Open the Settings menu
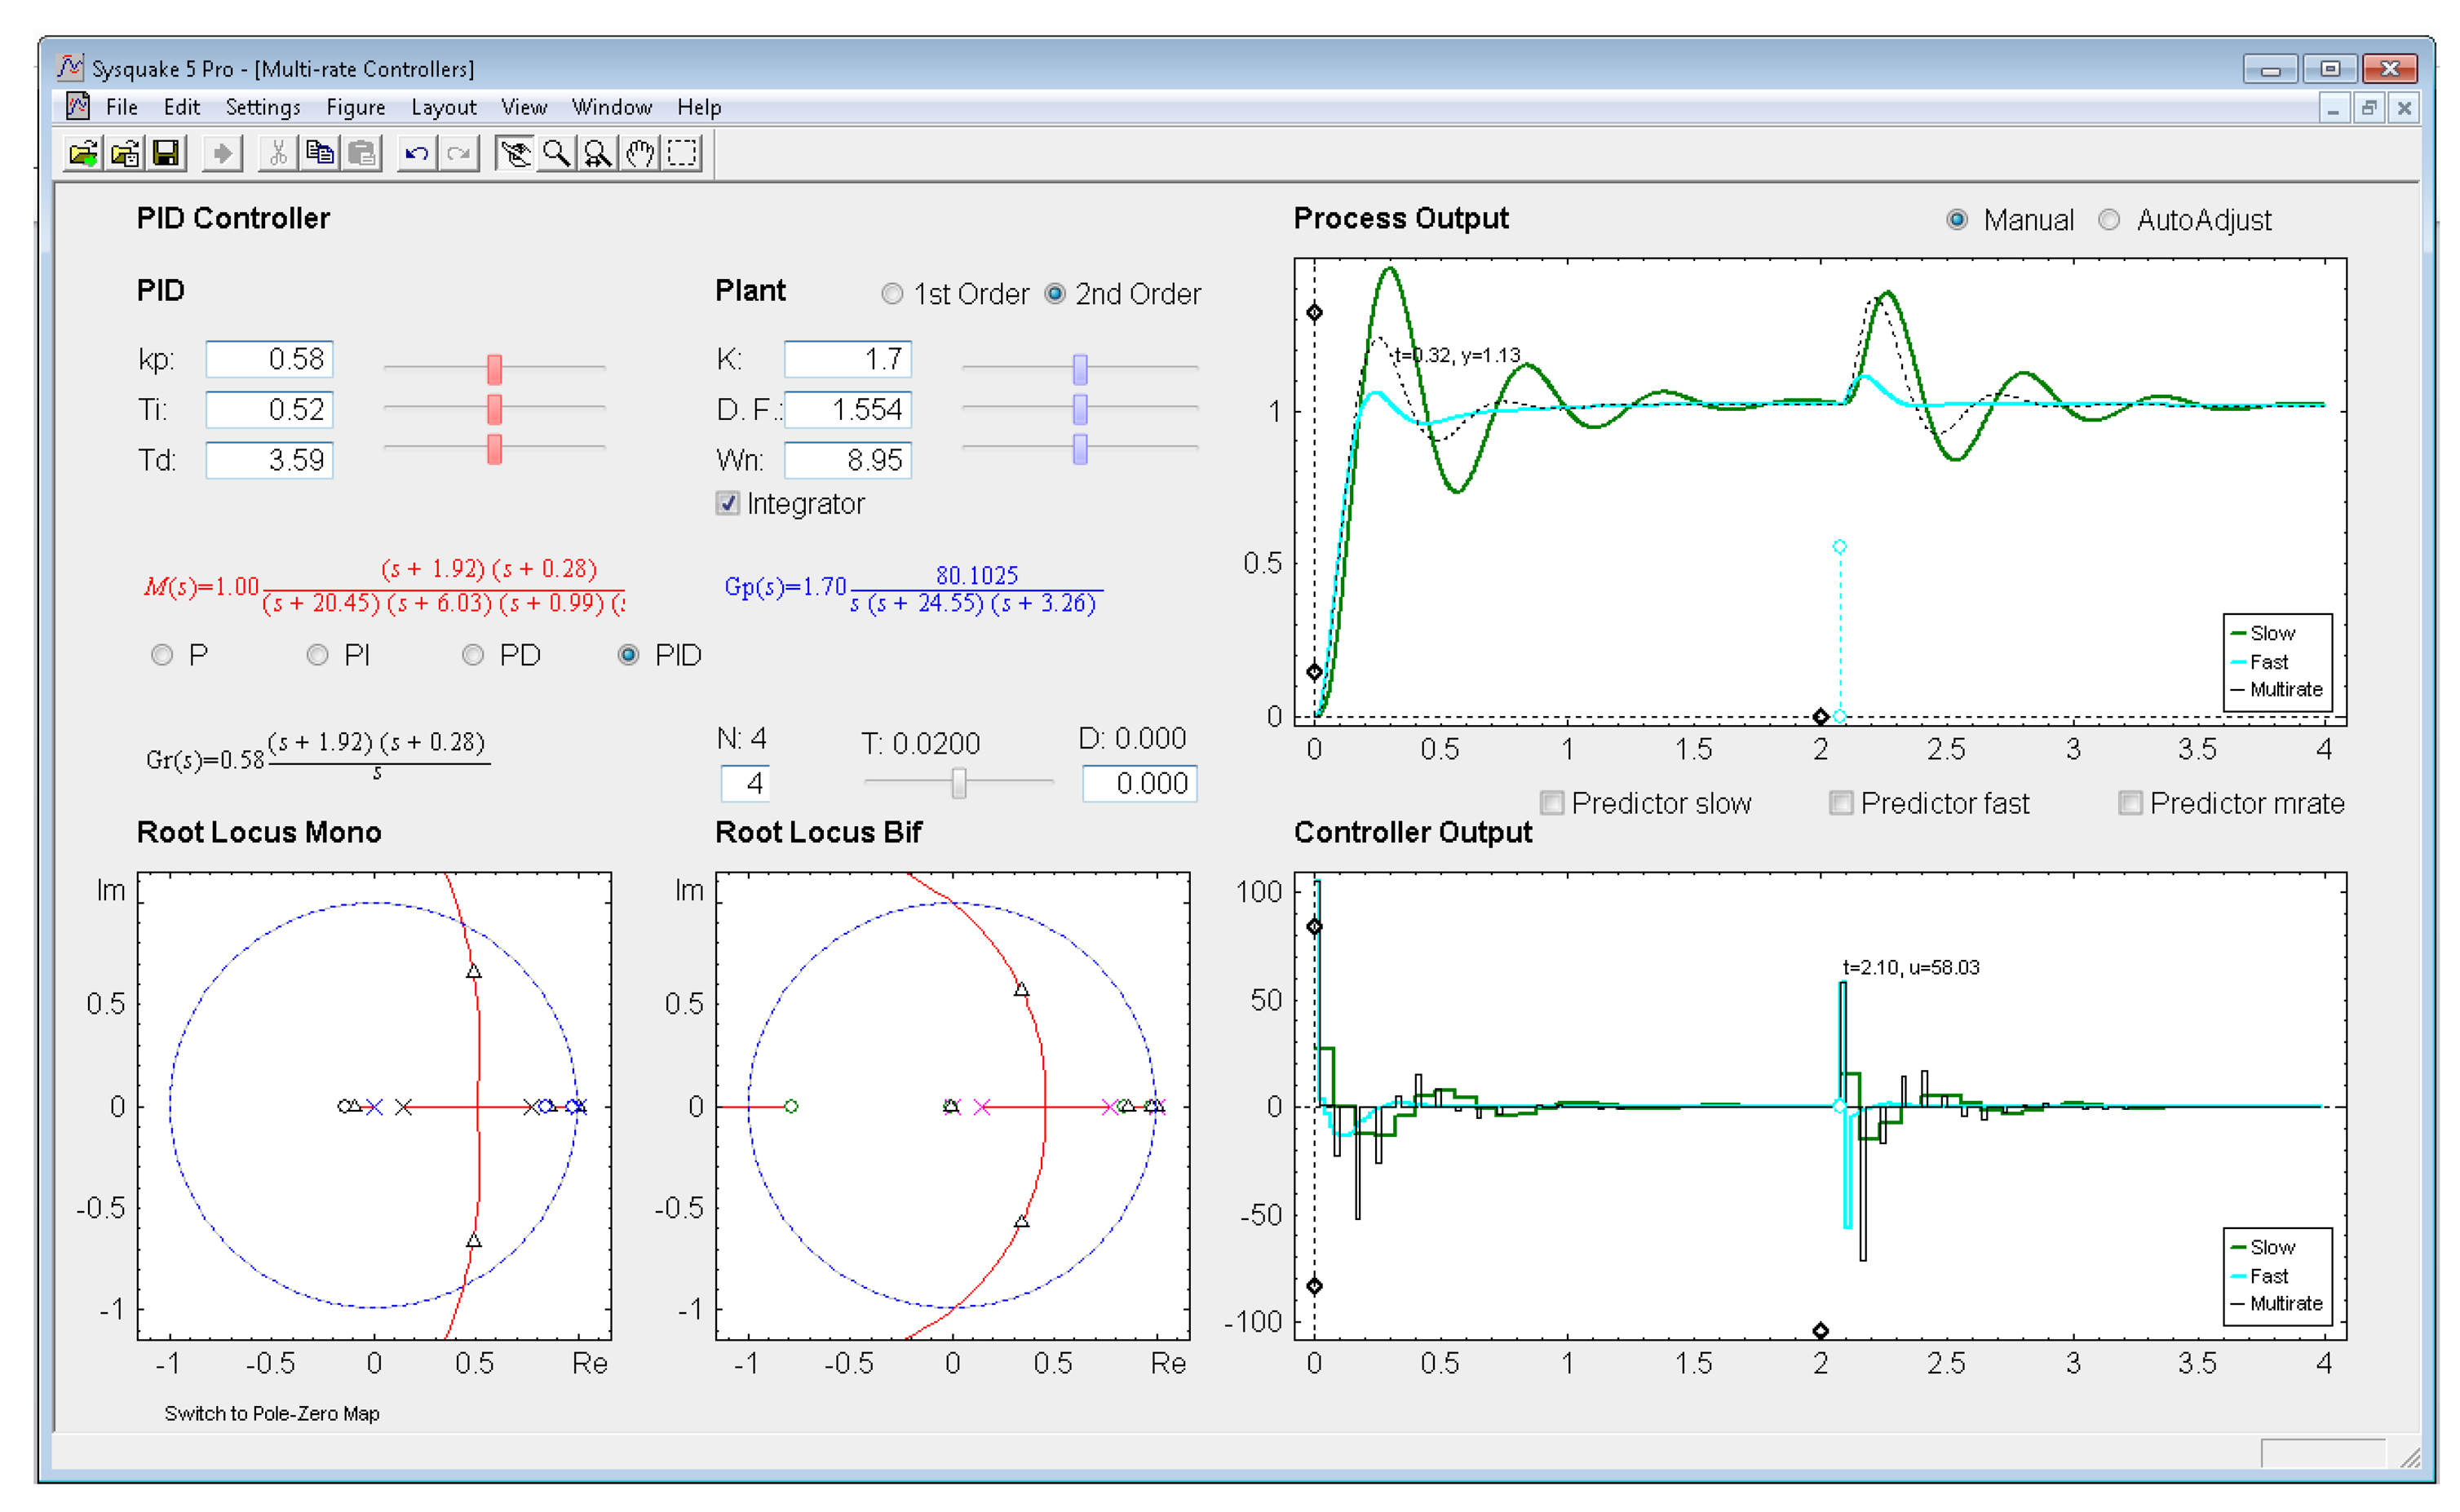 tap(262, 107)
